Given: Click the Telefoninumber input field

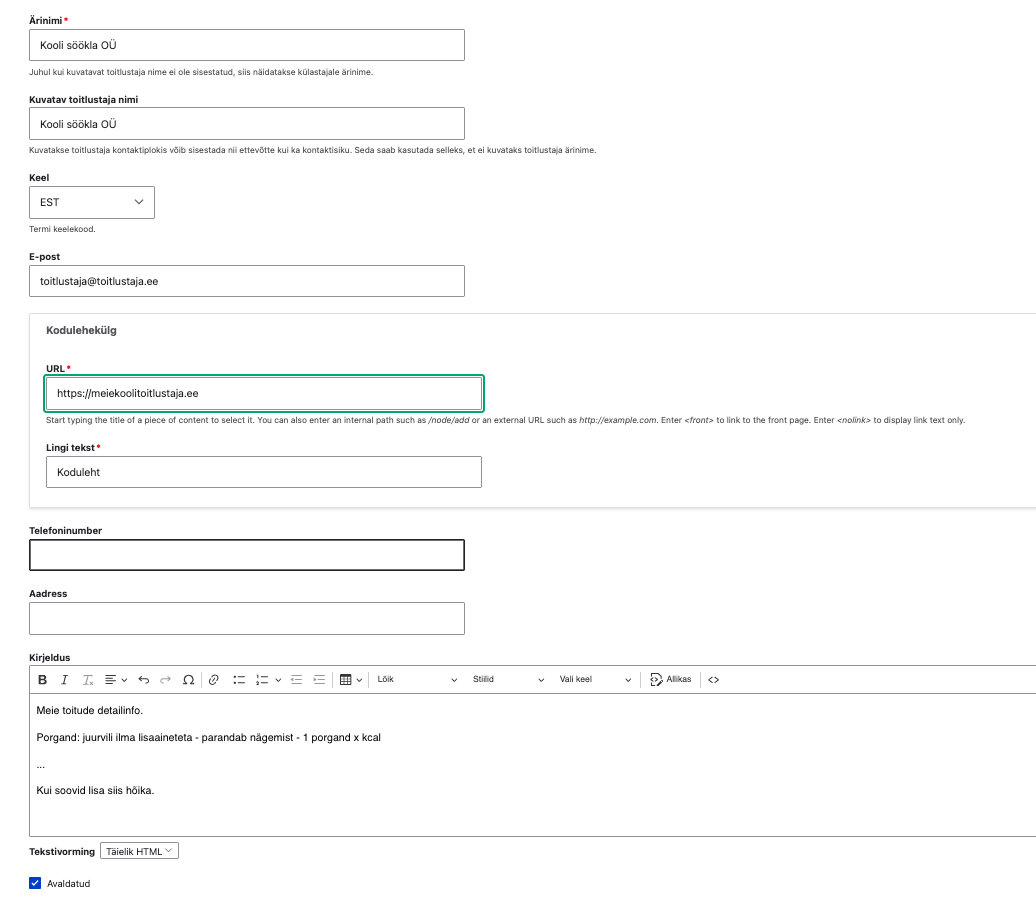Looking at the screenshot, I should (x=247, y=555).
